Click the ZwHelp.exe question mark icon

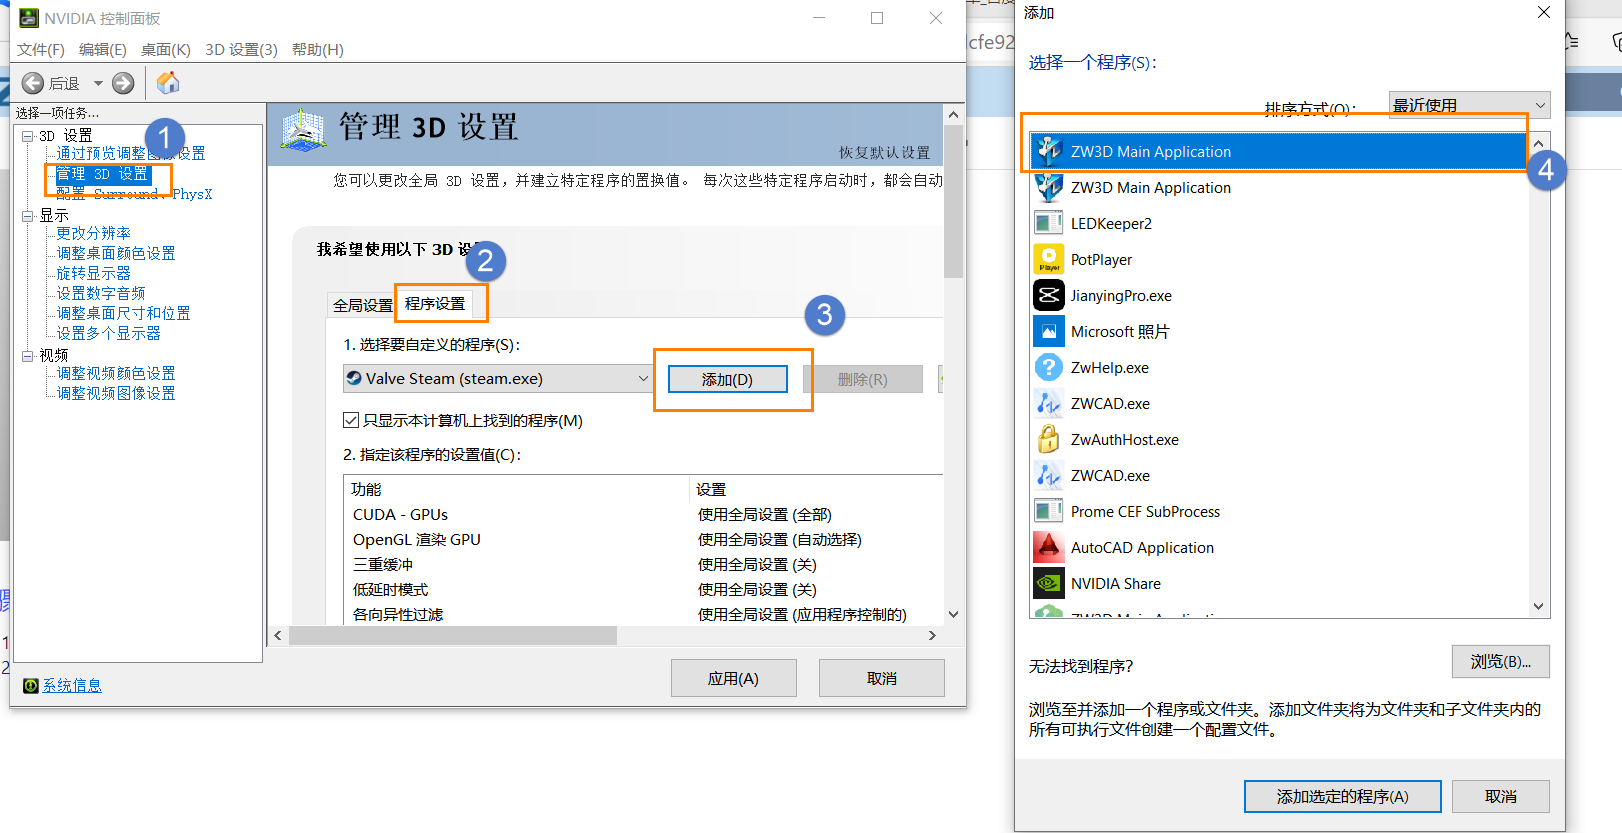tap(1048, 367)
